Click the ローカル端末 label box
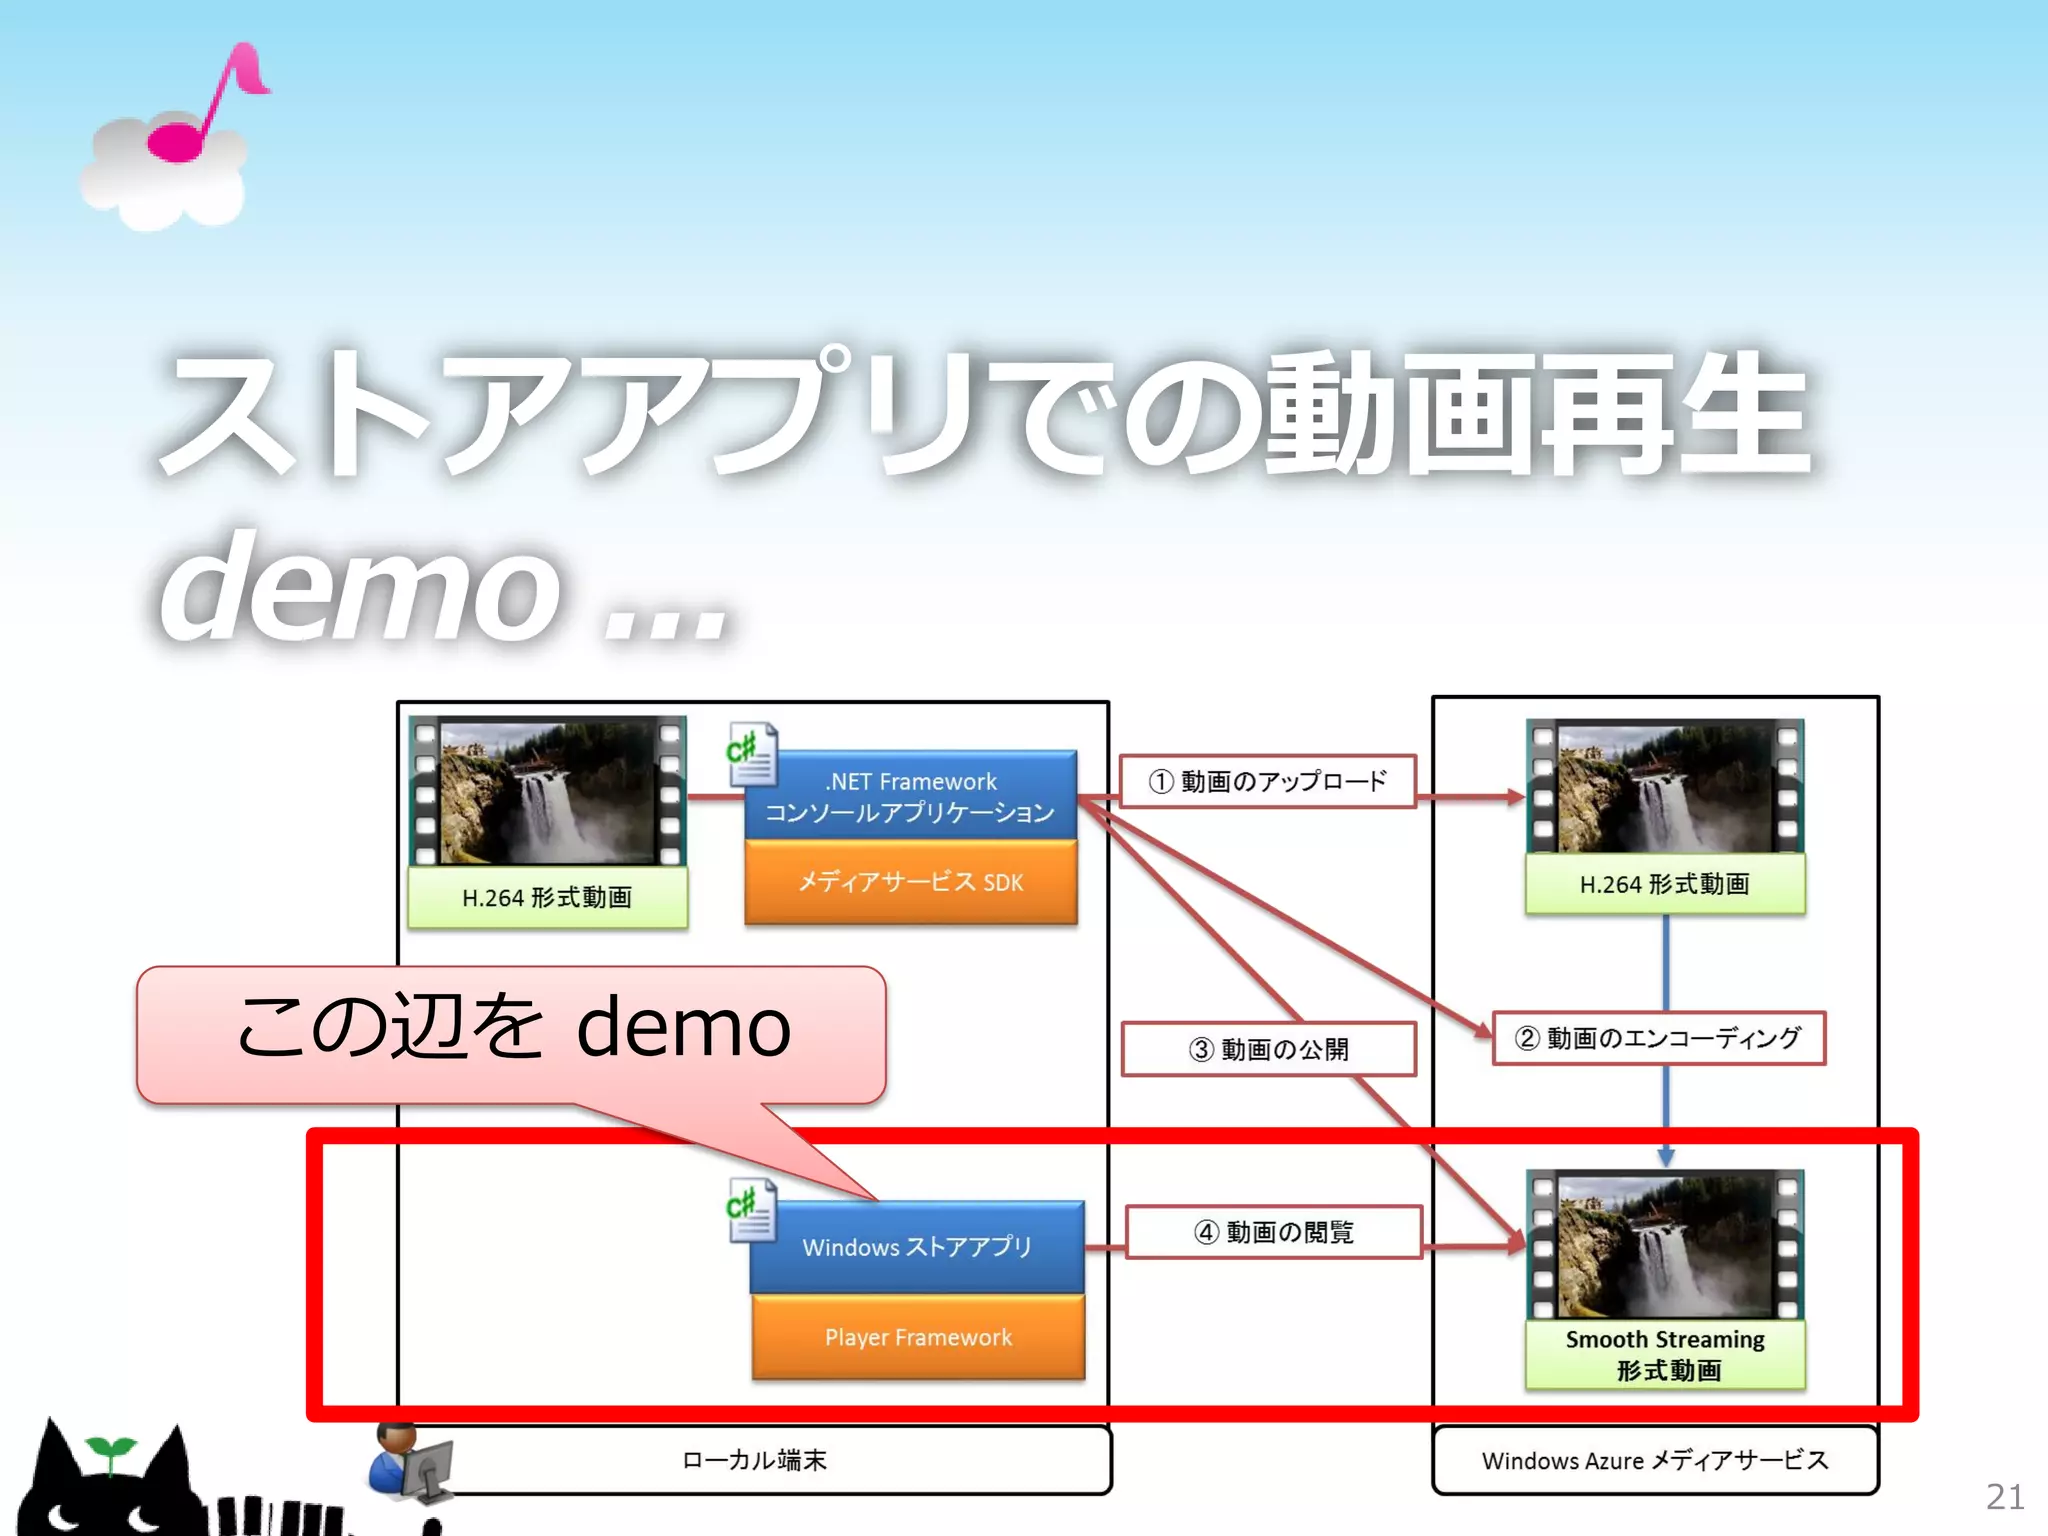2048x1536 pixels. (x=754, y=1460)
